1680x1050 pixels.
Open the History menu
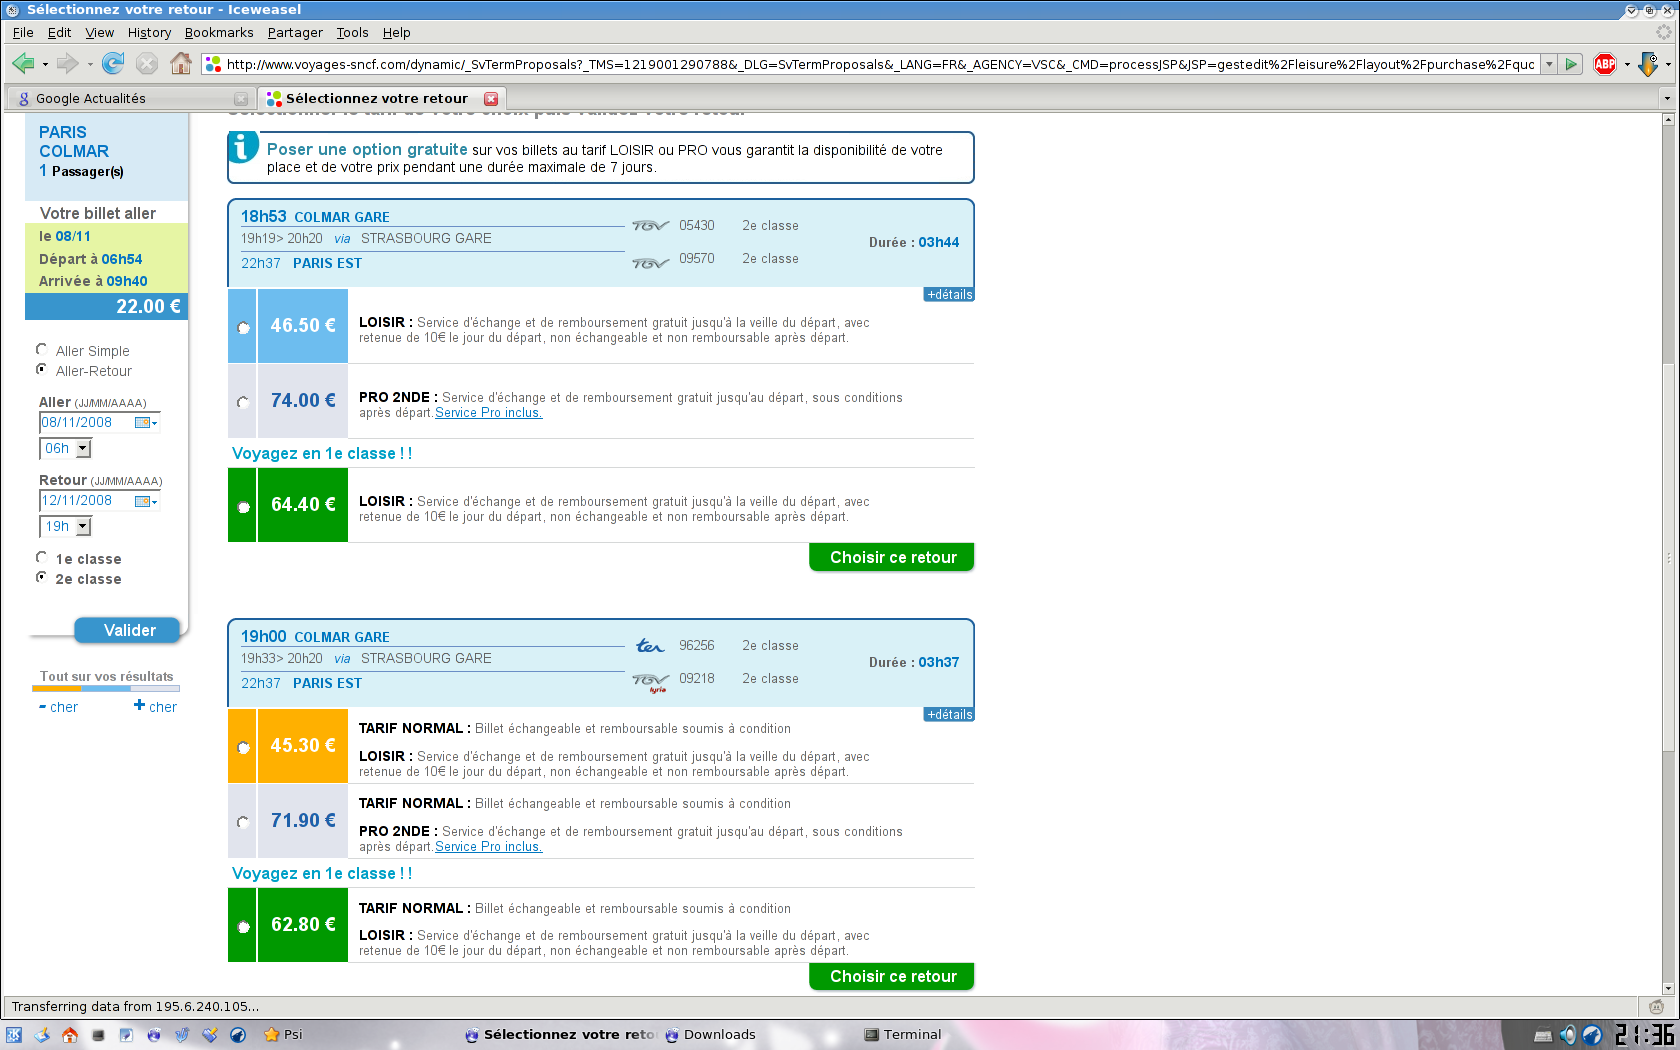click(x=149, y=32)
